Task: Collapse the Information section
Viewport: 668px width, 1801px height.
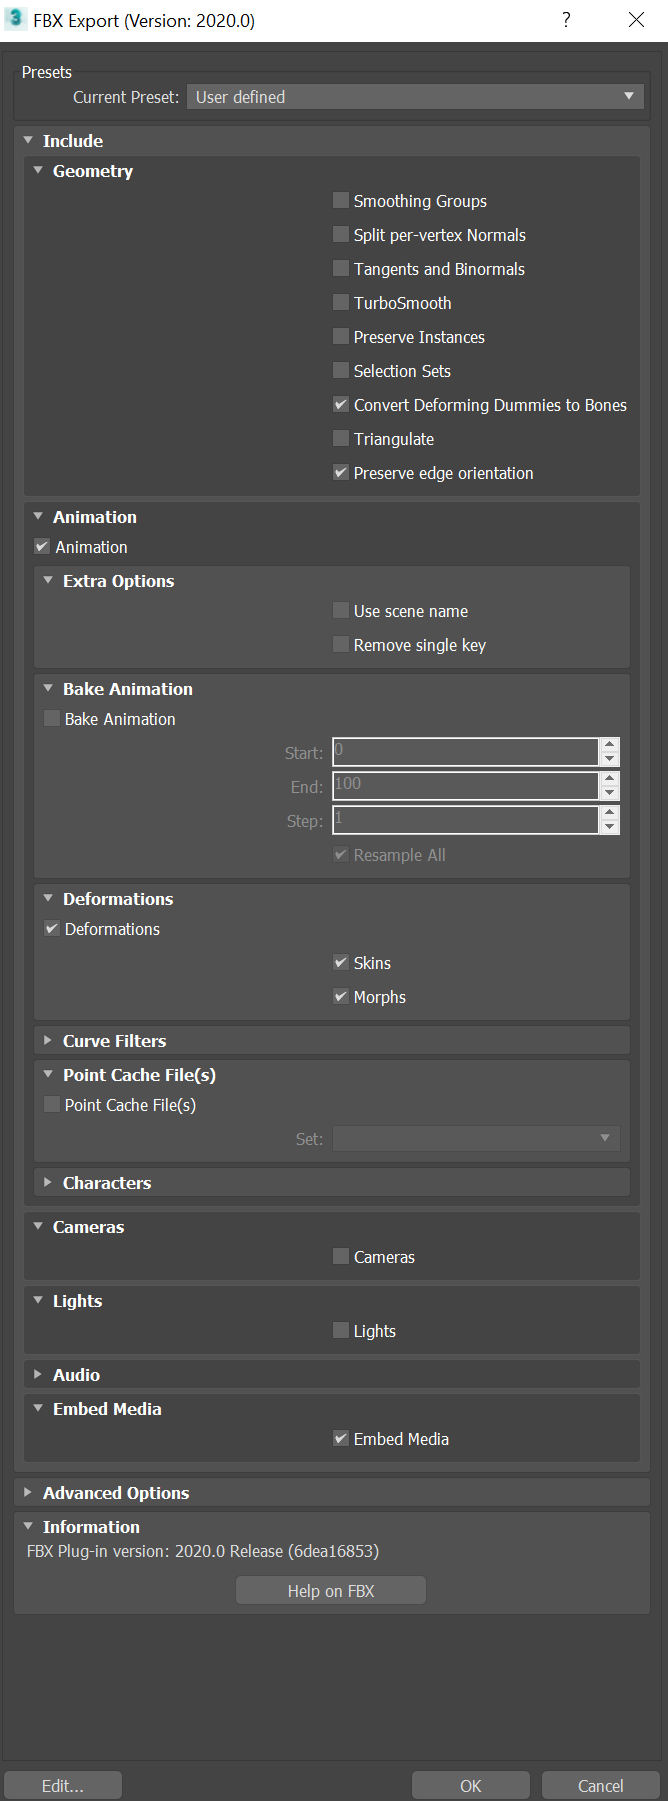Action: coord(28,1527)
